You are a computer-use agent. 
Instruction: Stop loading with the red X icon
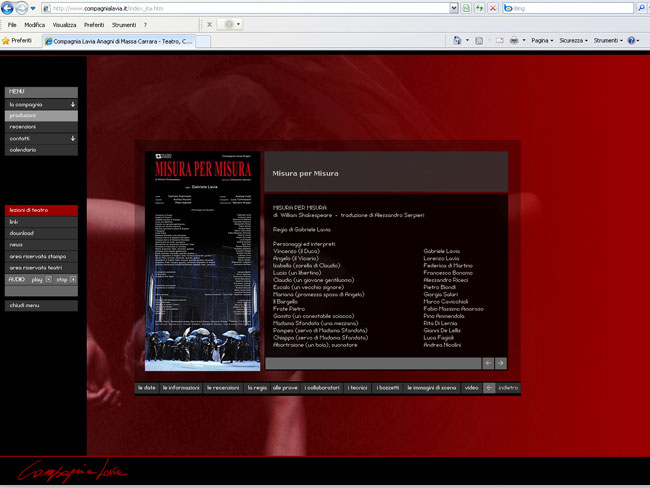coord(493,8)
